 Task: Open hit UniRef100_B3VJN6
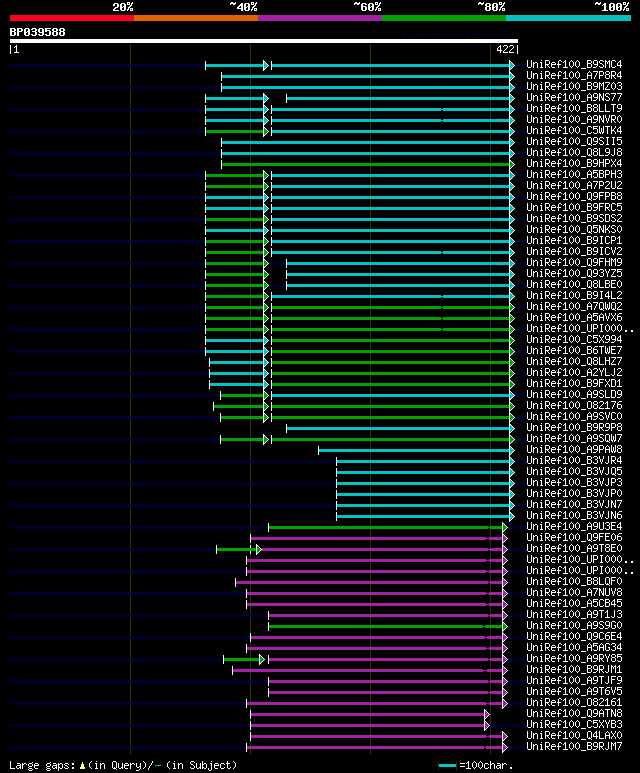[574, 516]
